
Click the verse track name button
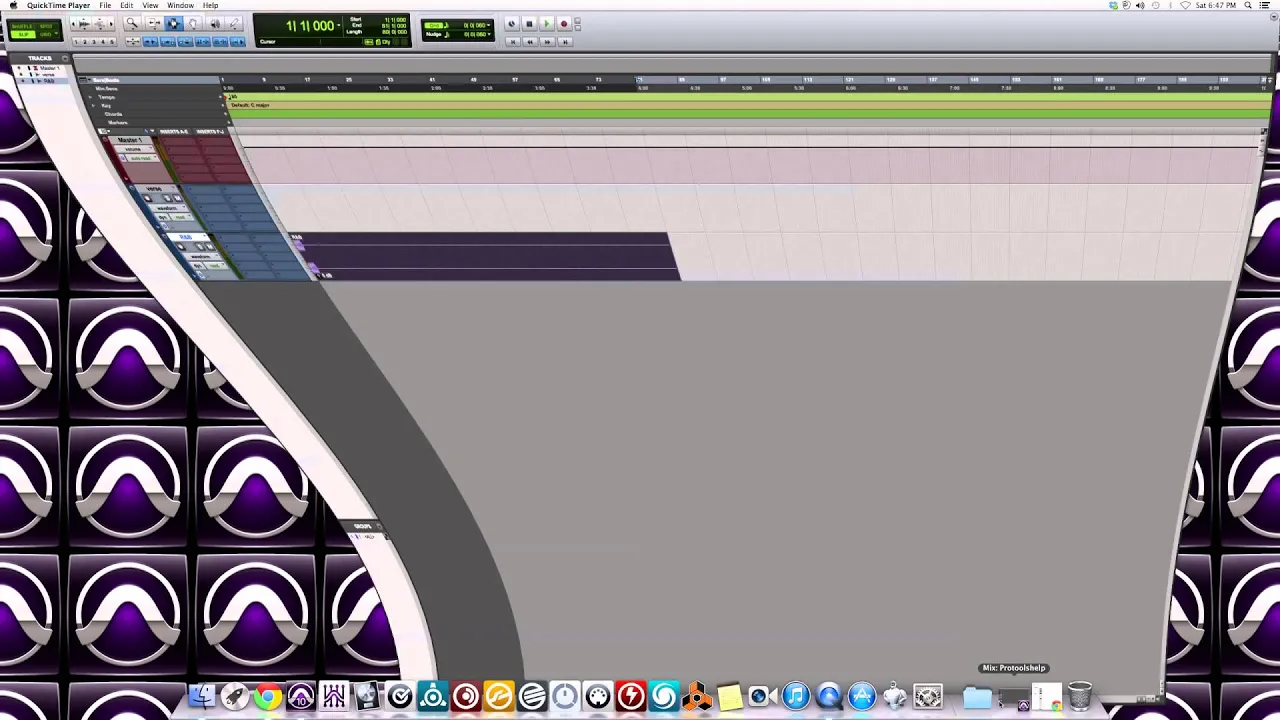154,189
